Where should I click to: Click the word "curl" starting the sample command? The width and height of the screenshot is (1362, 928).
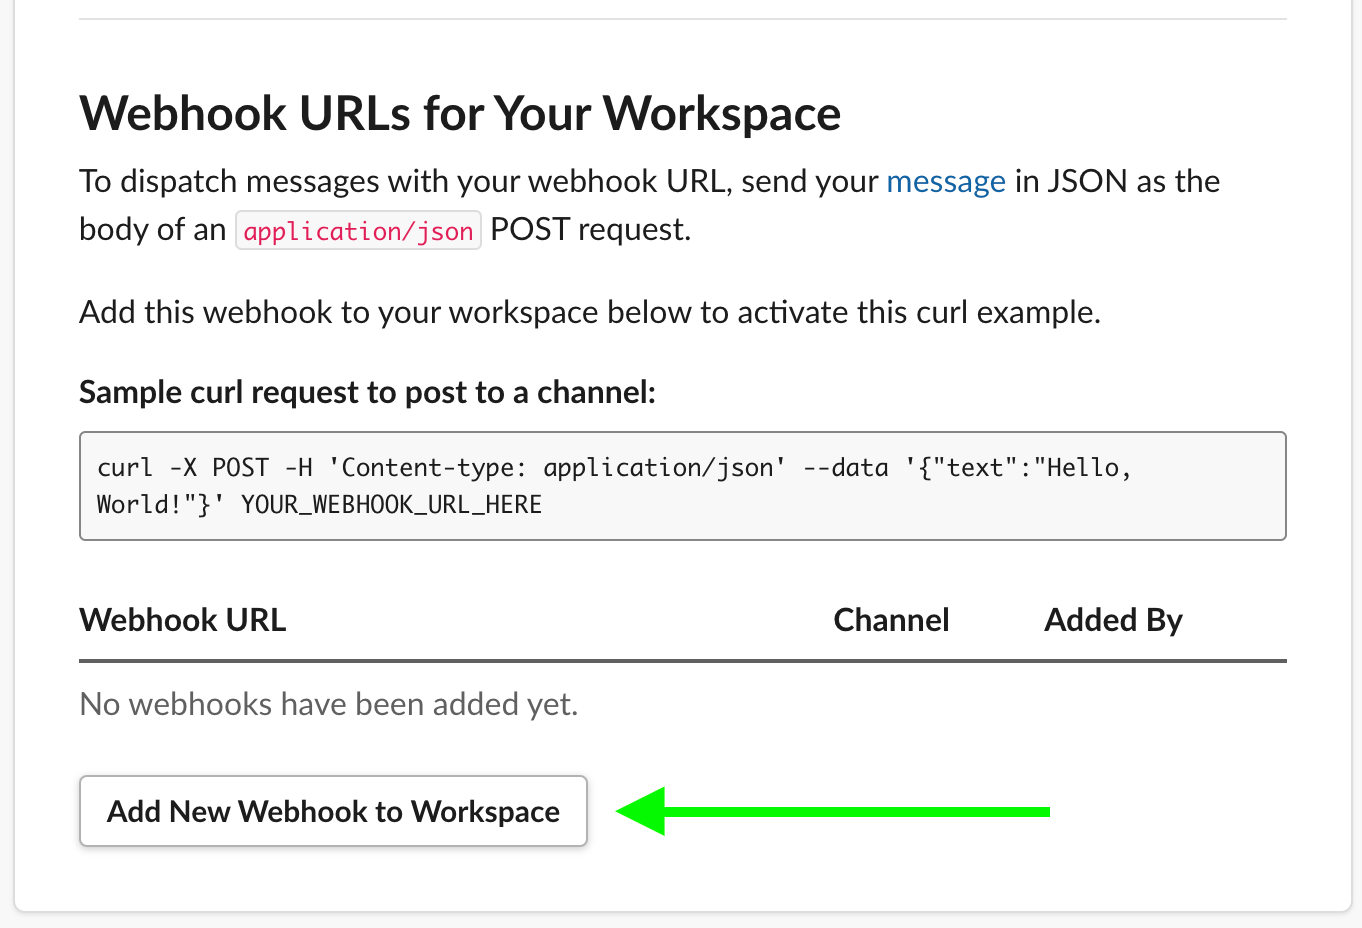(x=124, y=467)
